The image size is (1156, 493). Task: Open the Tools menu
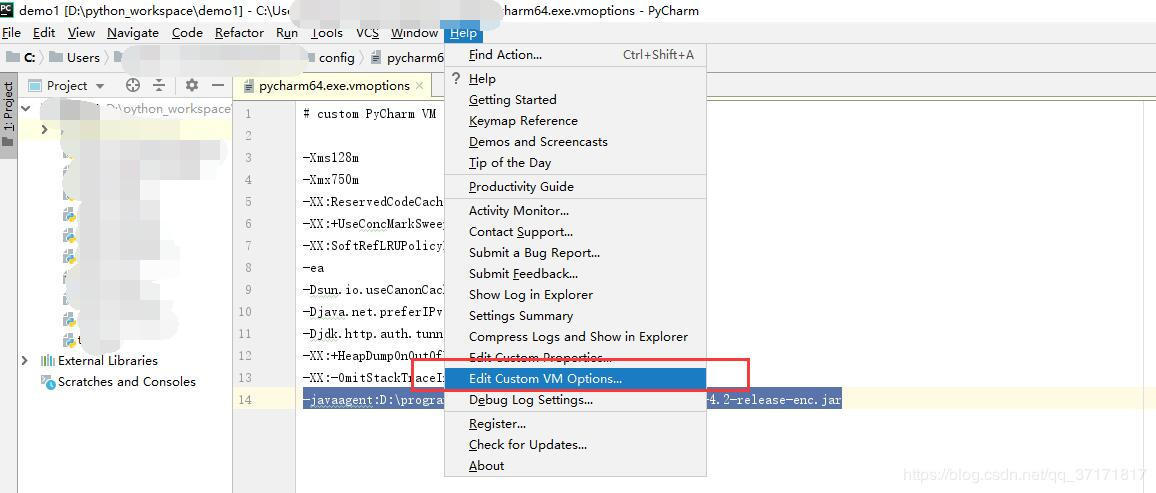pos(327,33)
